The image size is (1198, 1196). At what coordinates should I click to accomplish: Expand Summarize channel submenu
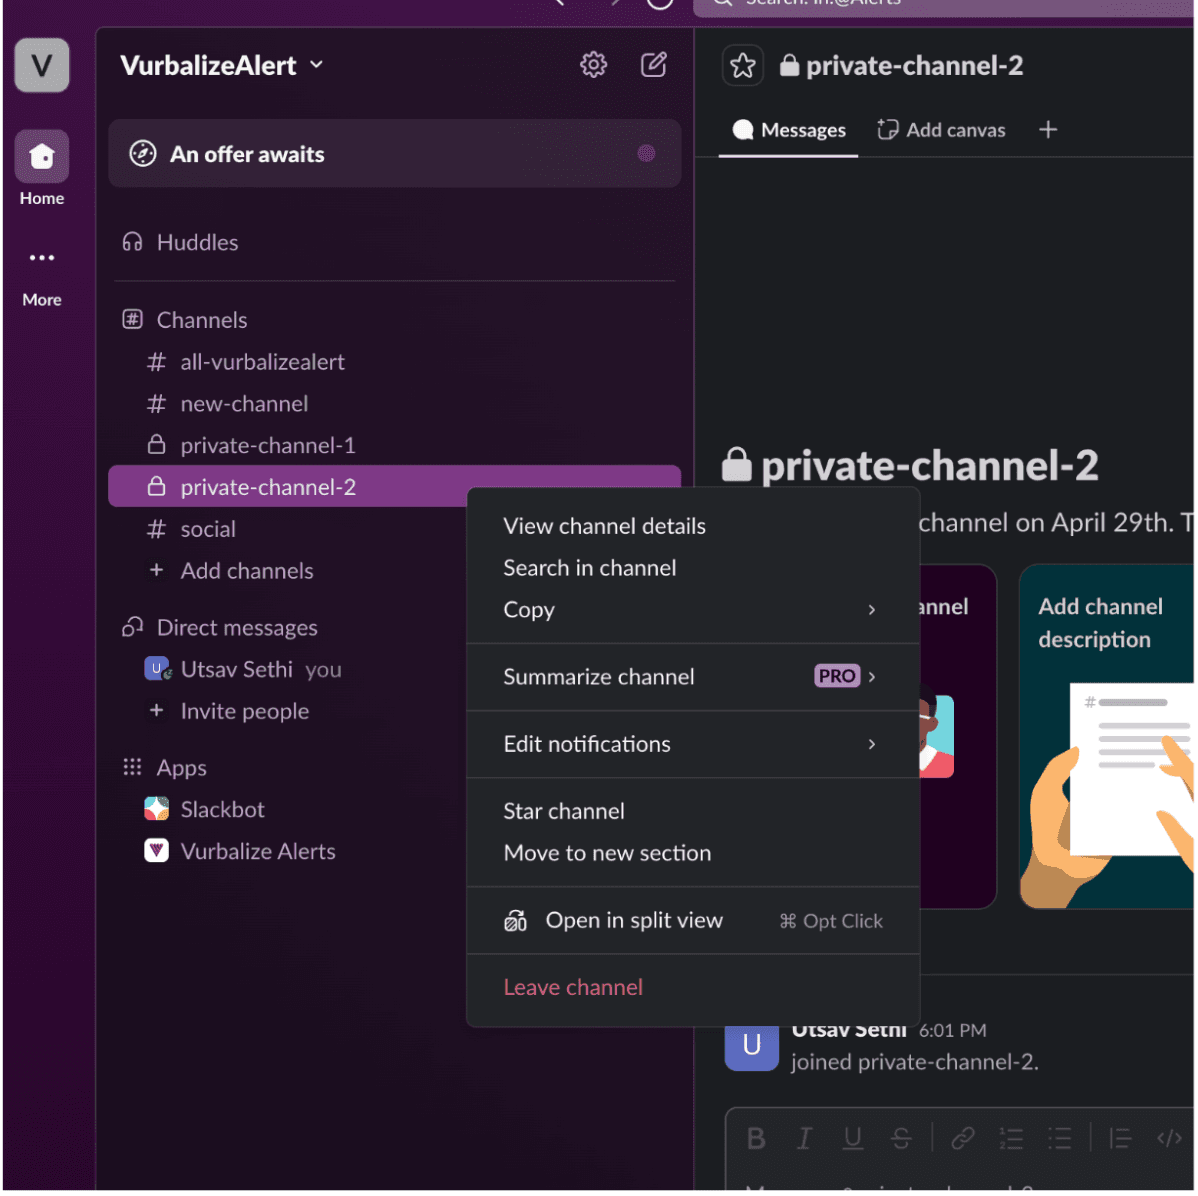coord(872,676)
